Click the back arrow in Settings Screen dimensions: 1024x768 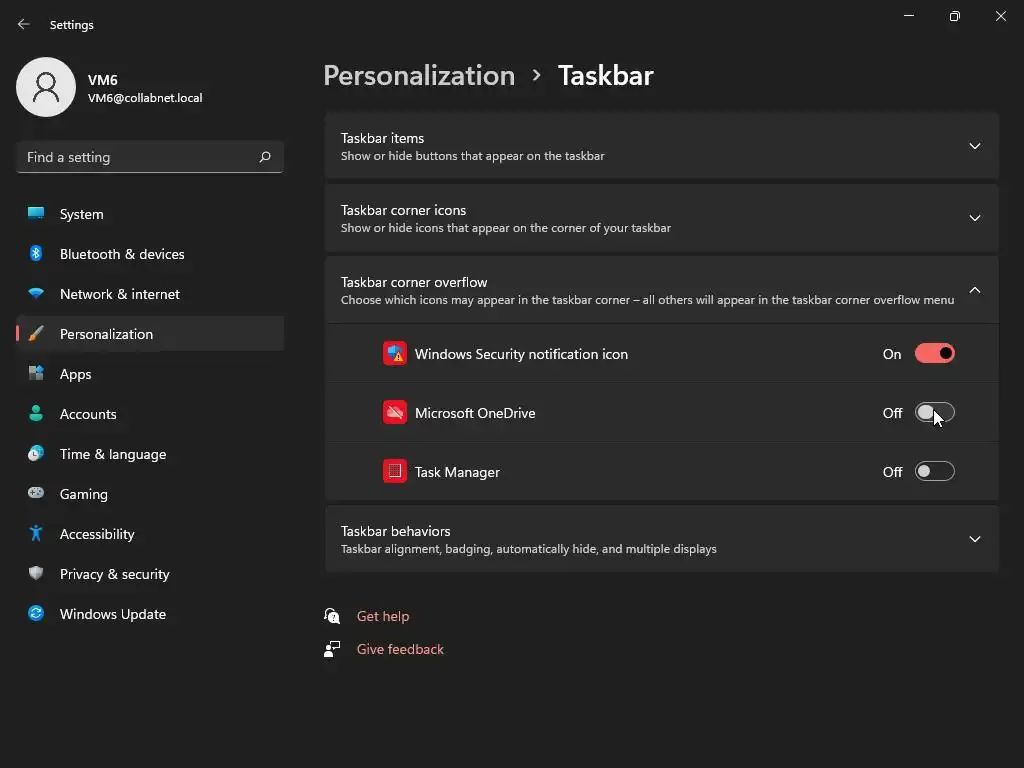click(x=24, y=24)
